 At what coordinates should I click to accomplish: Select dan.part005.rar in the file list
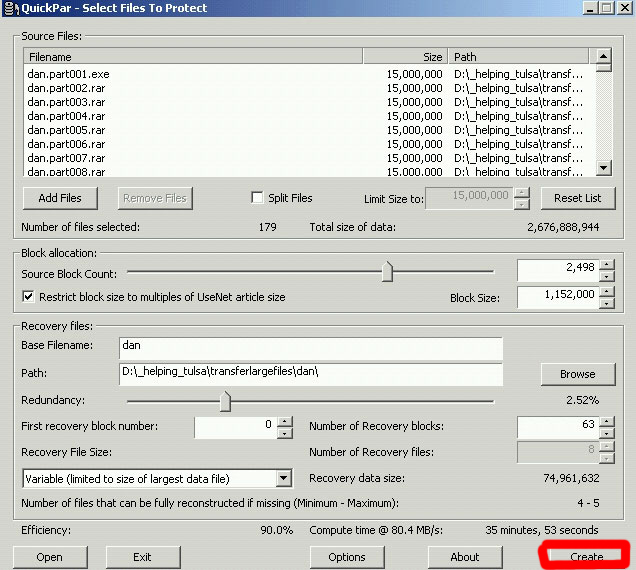click(x=67, y=130)
